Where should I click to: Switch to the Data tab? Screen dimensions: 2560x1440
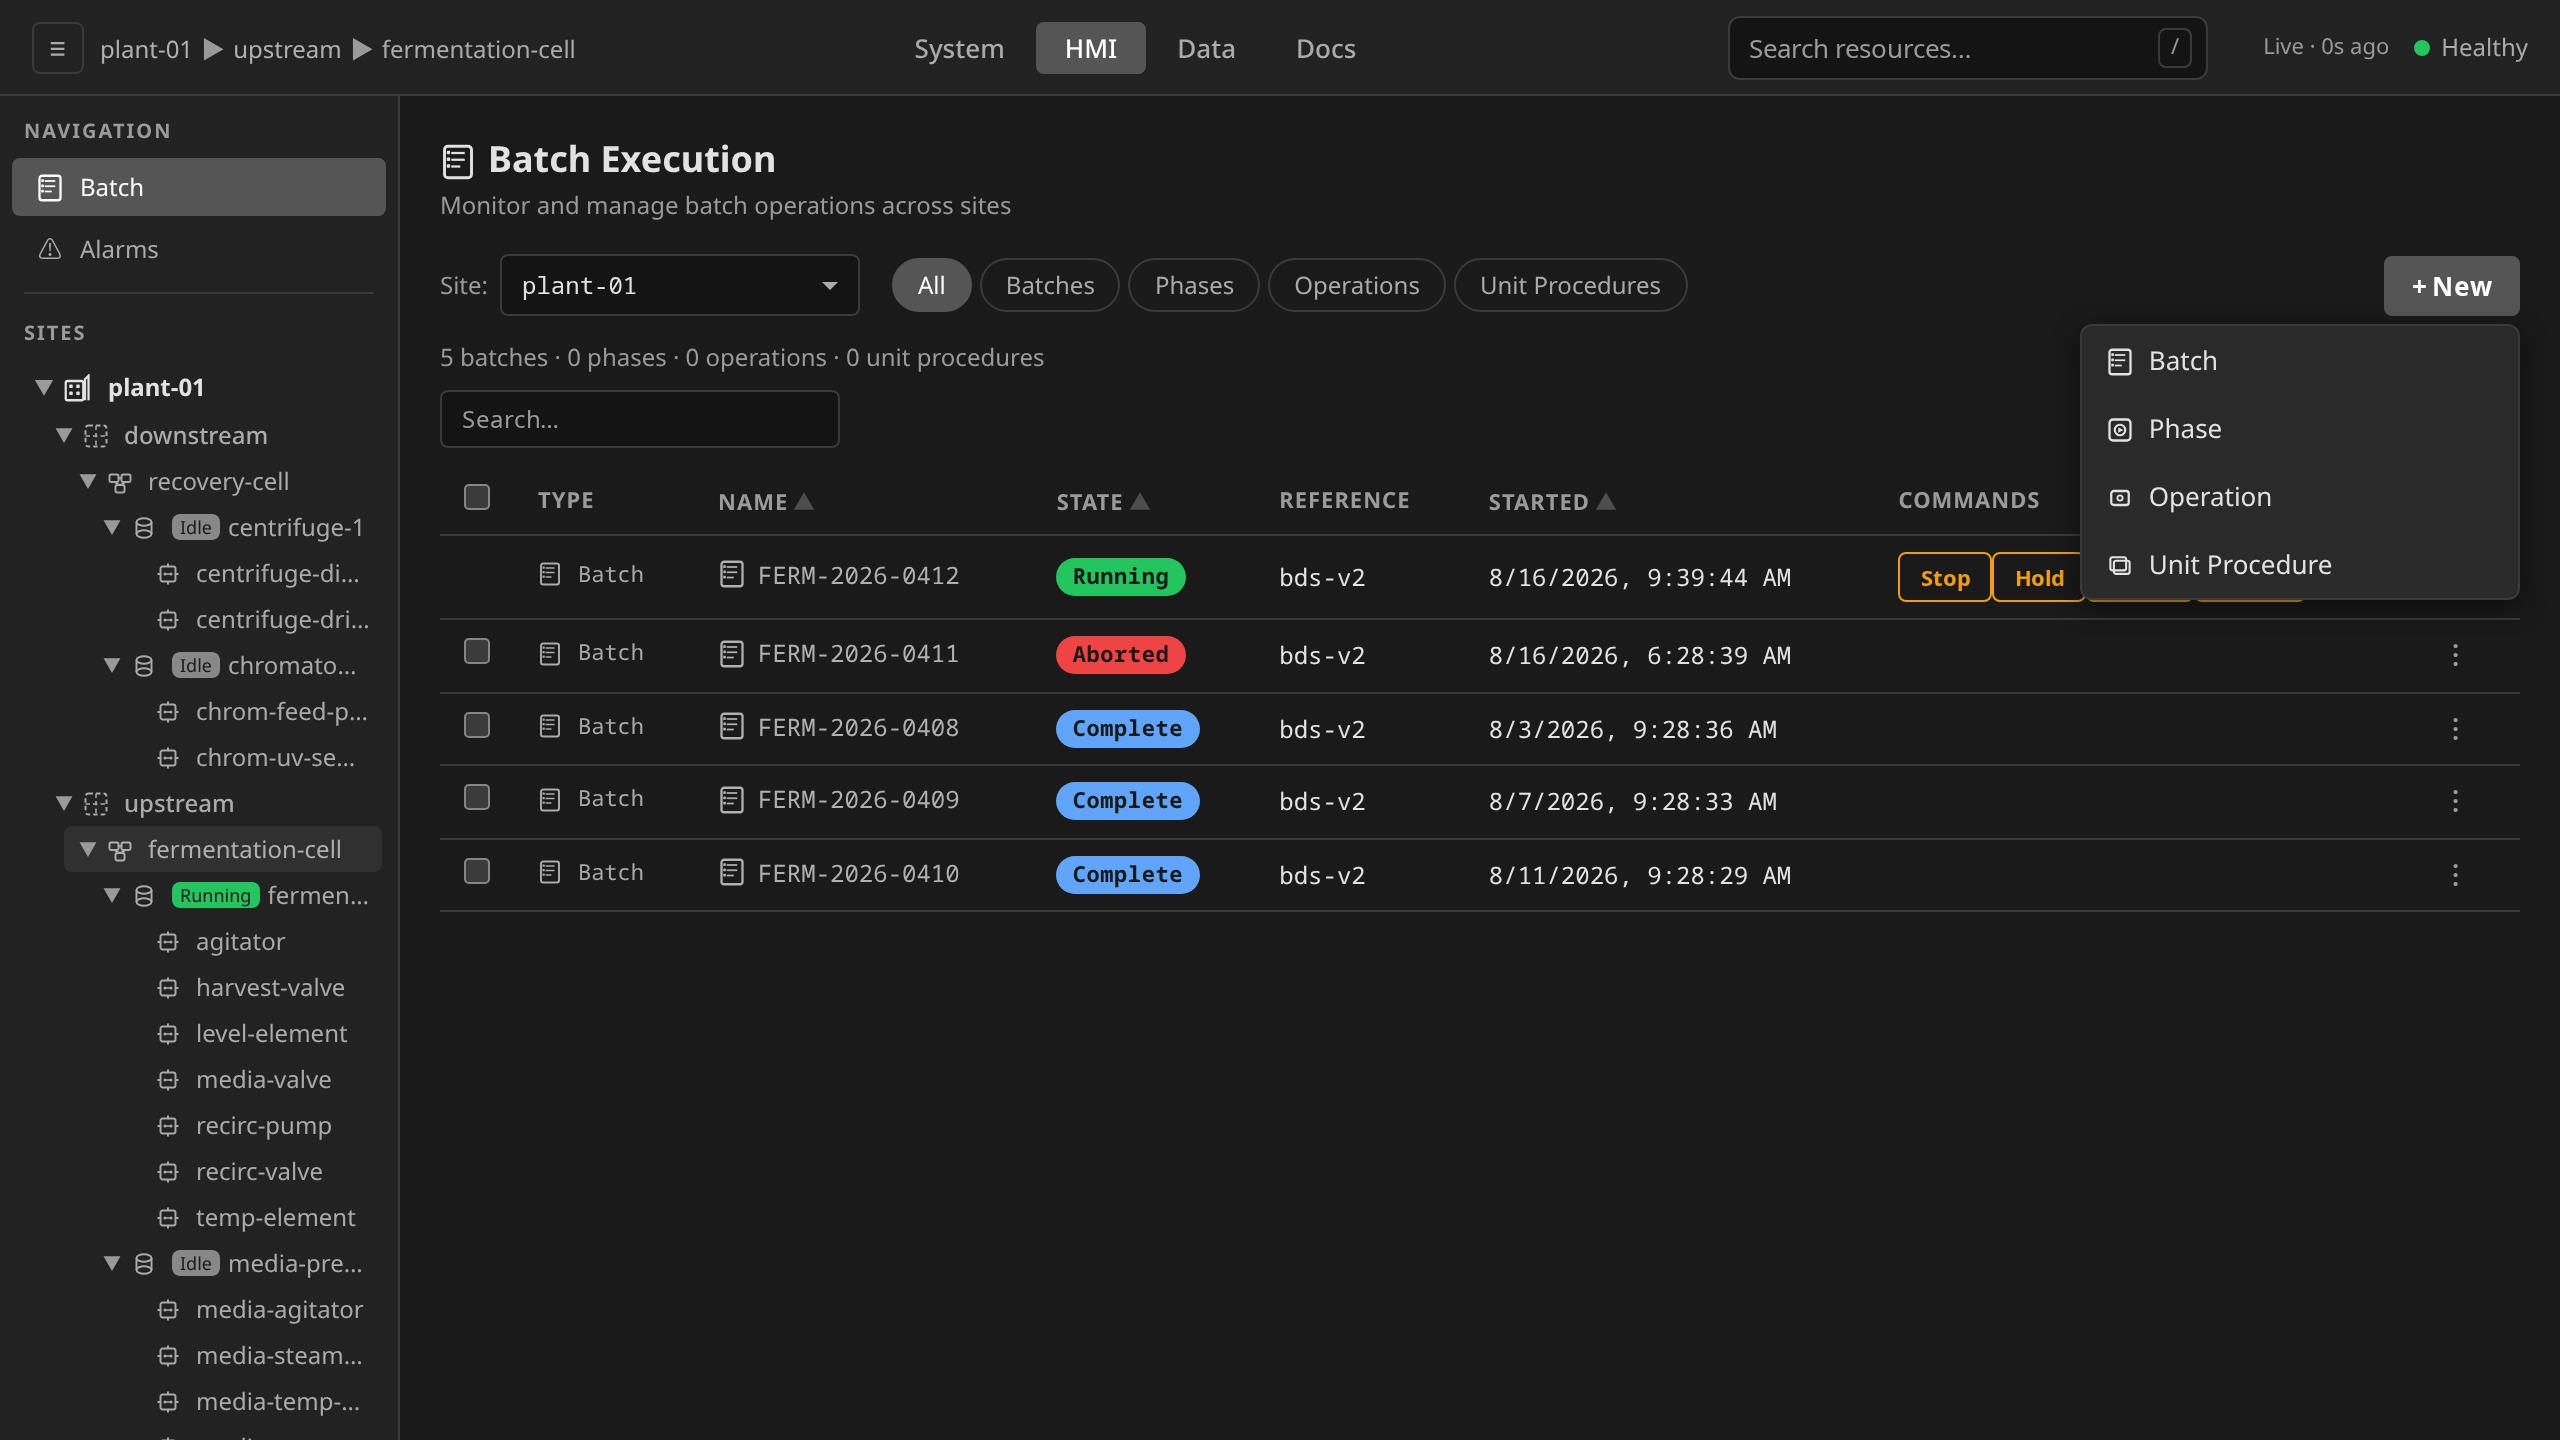(1206, 48)
